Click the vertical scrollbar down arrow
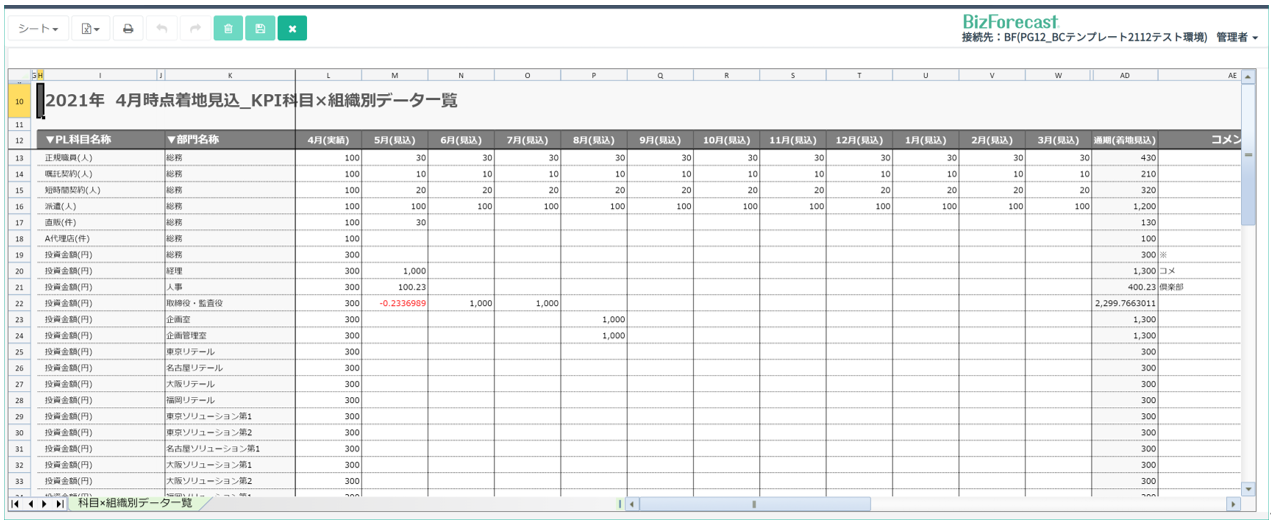 pos(1247,488)
